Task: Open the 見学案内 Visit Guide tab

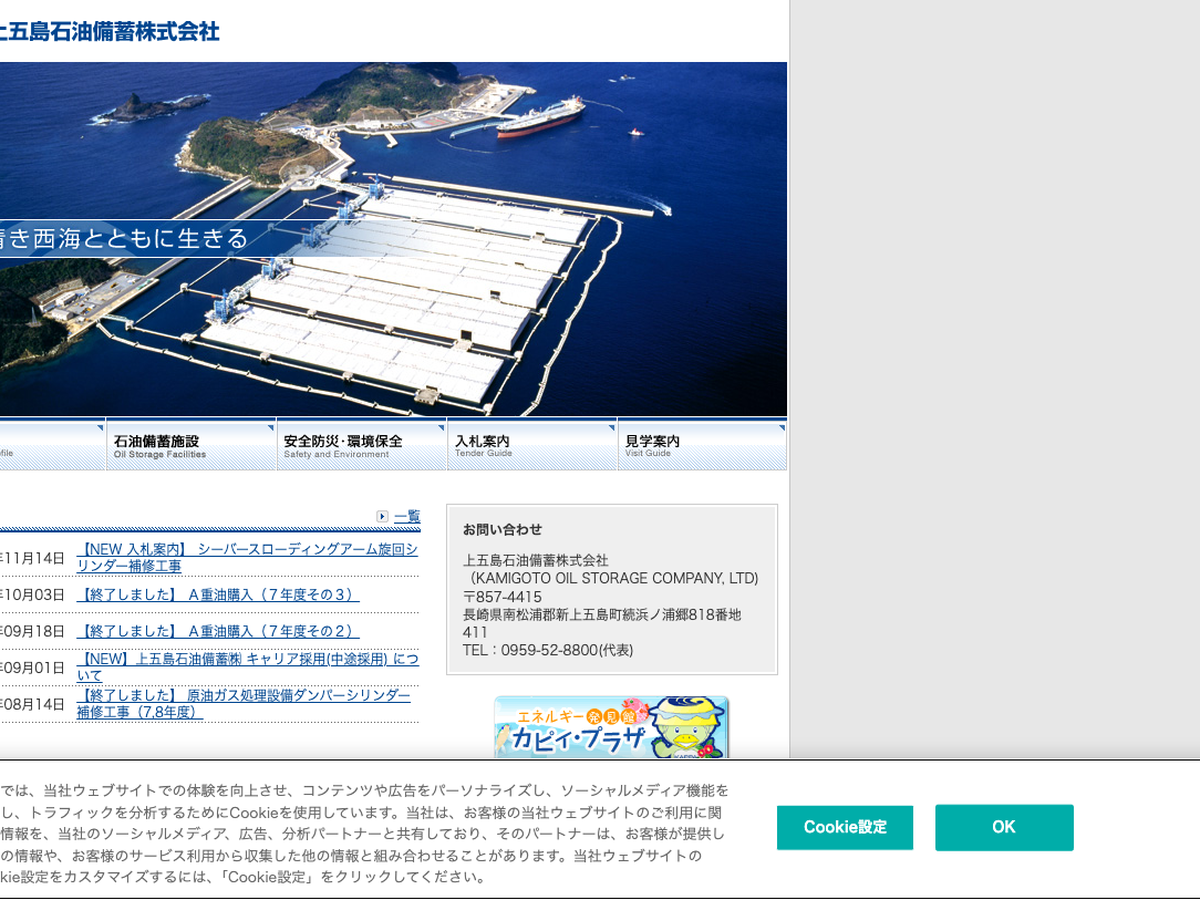Action: click(701, 445)
